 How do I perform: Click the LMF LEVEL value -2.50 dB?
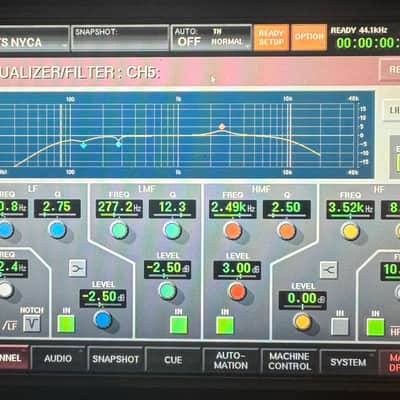[x=167, y=269]
